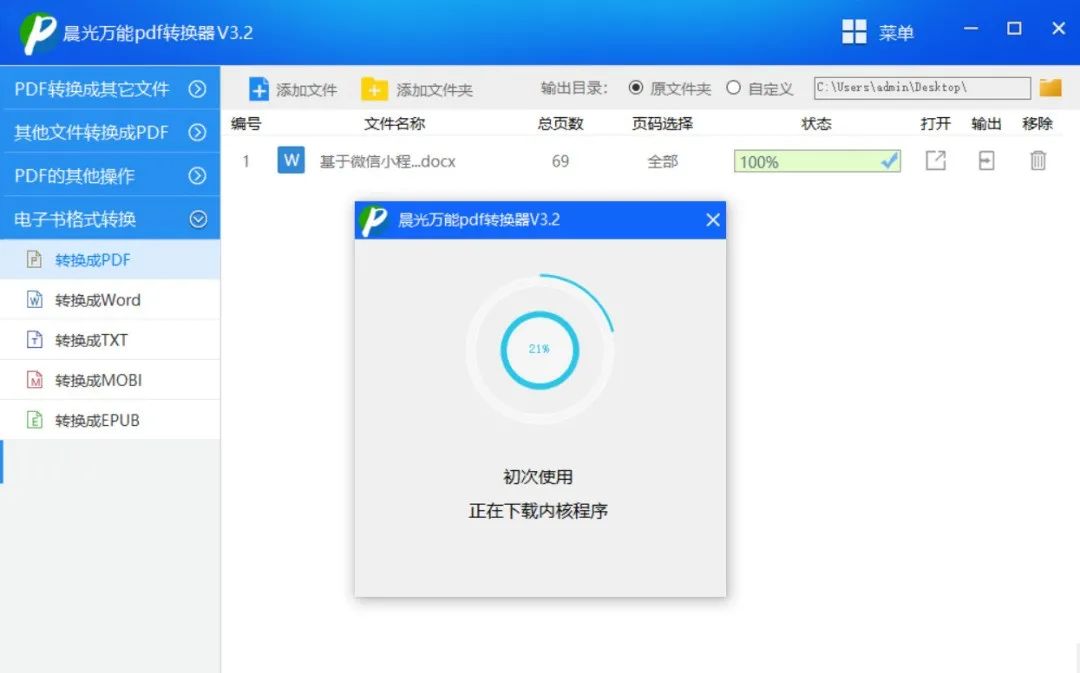Click the 69 total pages value
Image resolution: width=1080 pixels, height=673 pixels.
560,161
